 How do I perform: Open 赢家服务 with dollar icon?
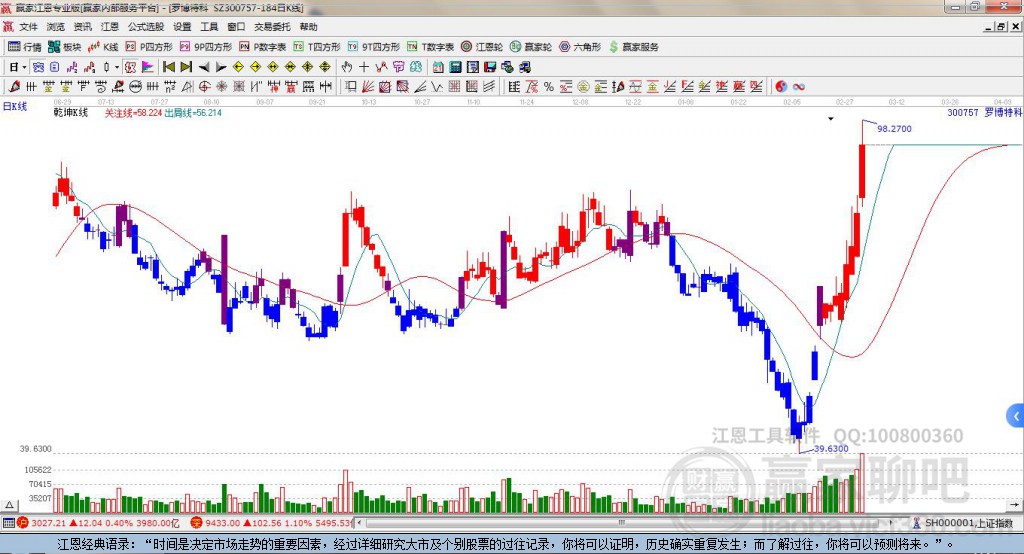[x=633, y=46]
